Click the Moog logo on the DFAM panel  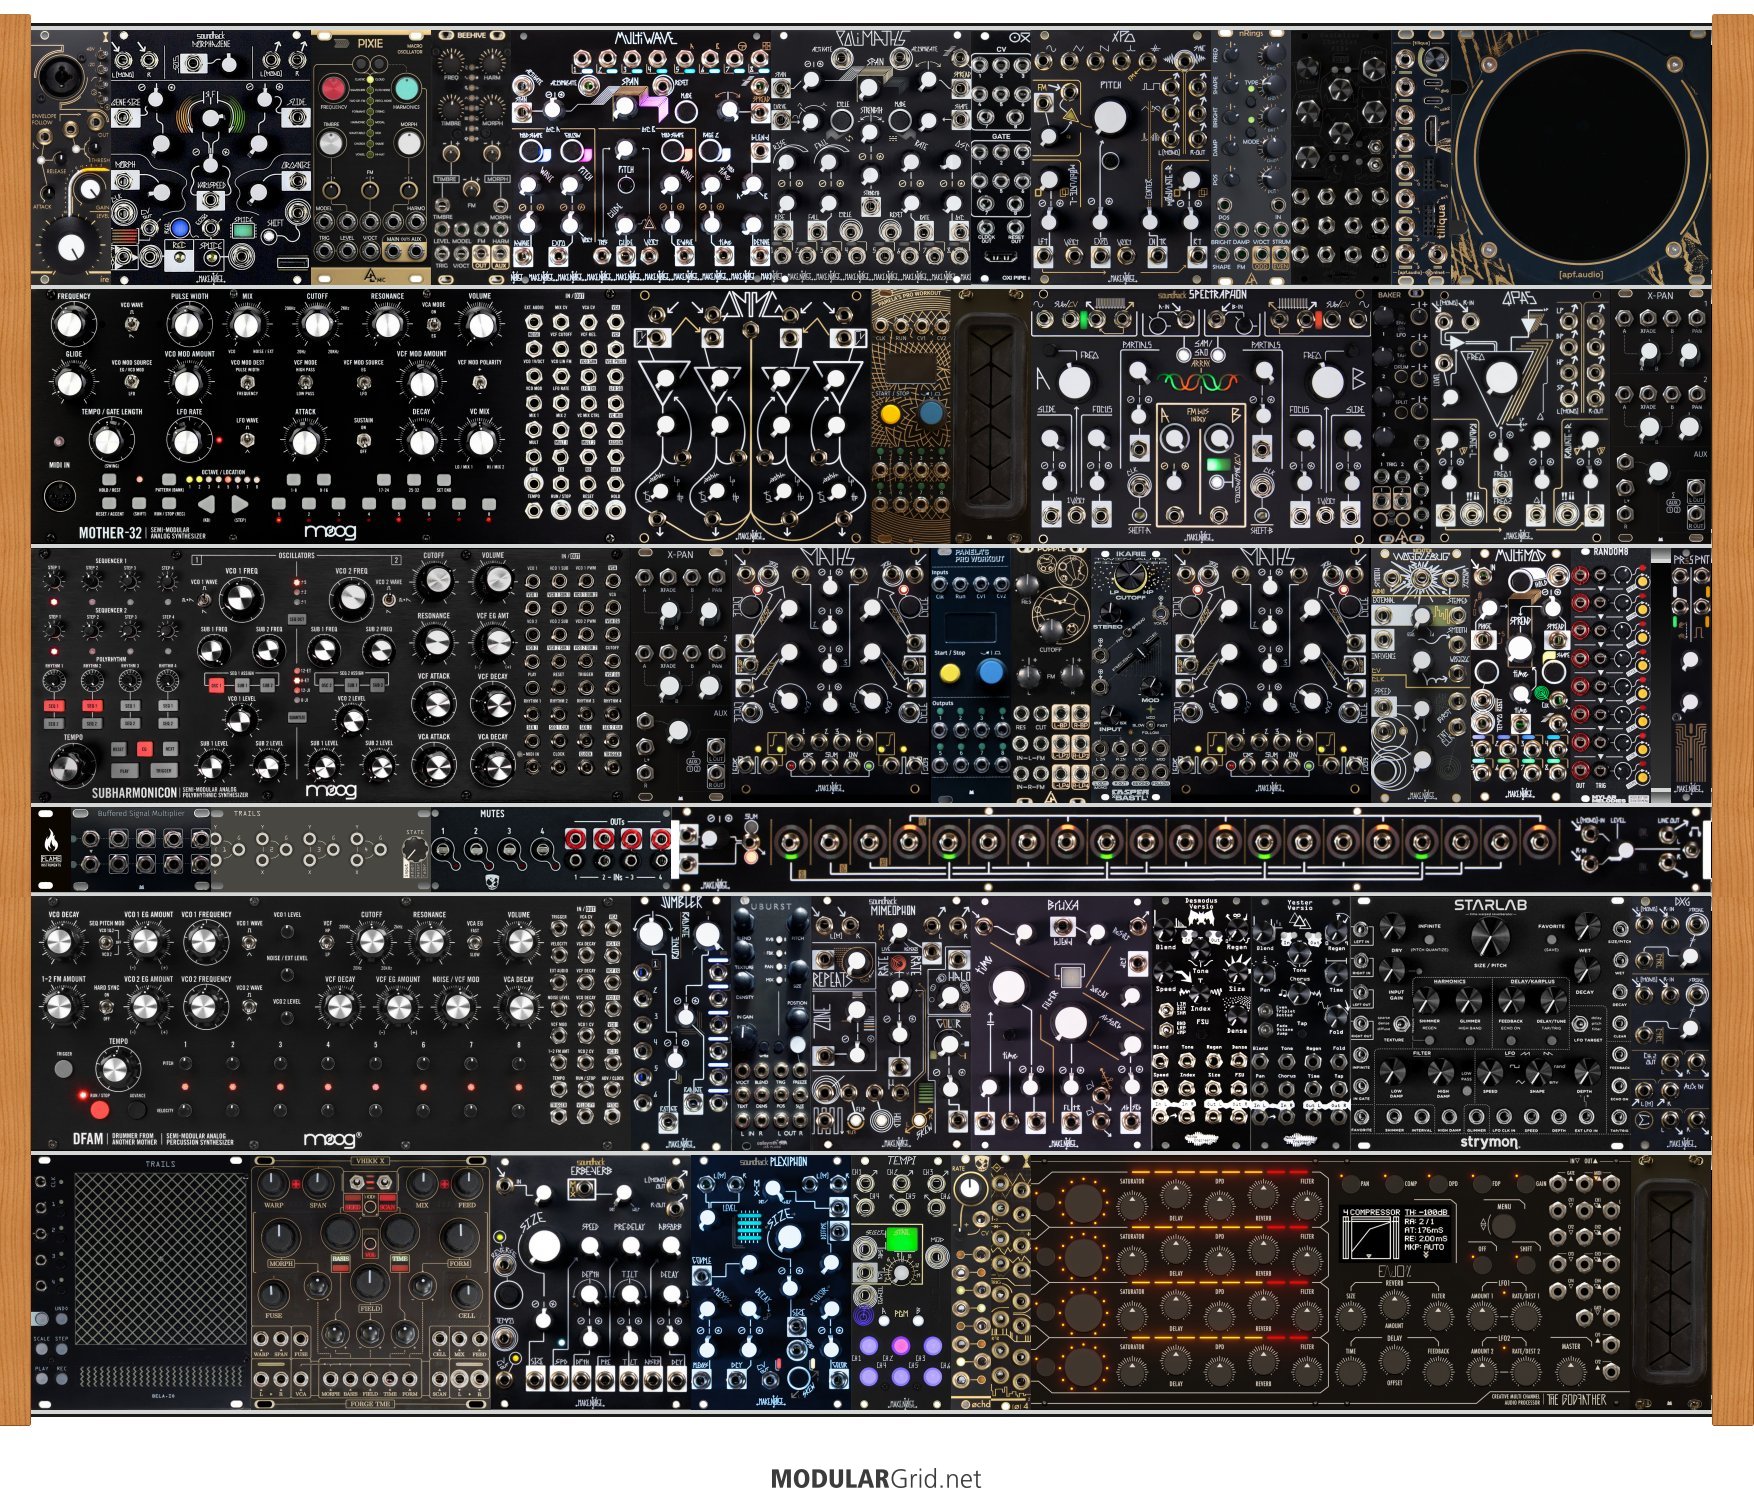tap(330, 1139)
